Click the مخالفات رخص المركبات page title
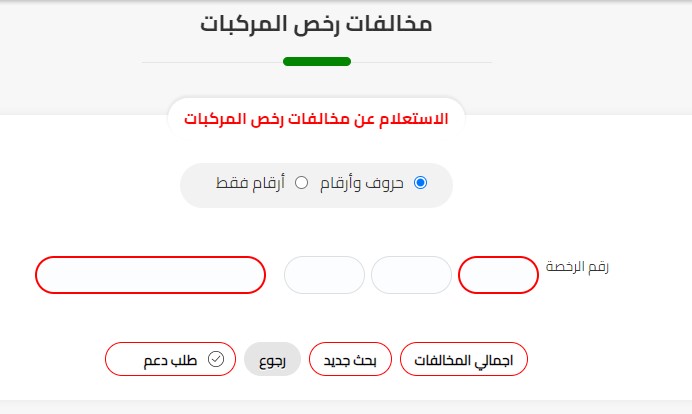The width and height of the screenshot is (692, 414). pyautogui.click(x=316, y=25)
